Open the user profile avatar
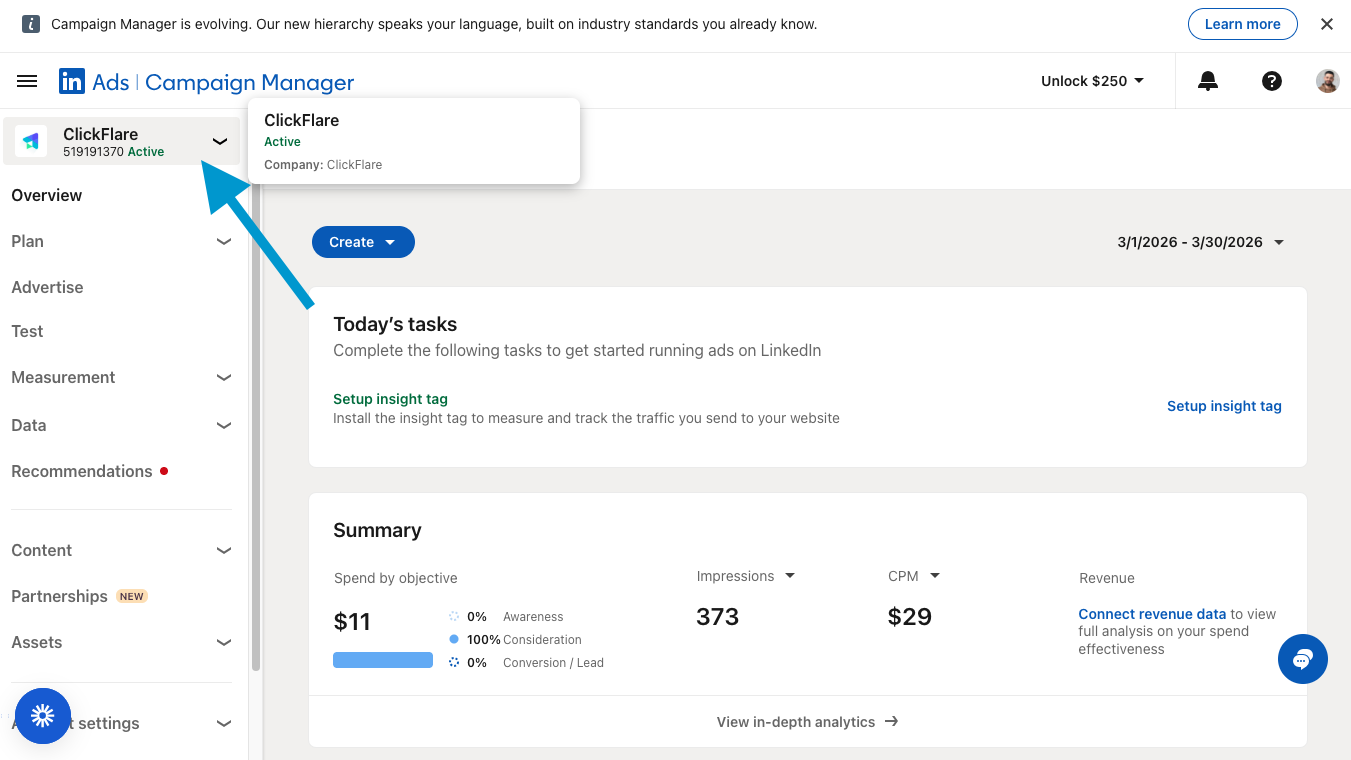This screenshot has height=760, width=1351. pos(1327,81)
